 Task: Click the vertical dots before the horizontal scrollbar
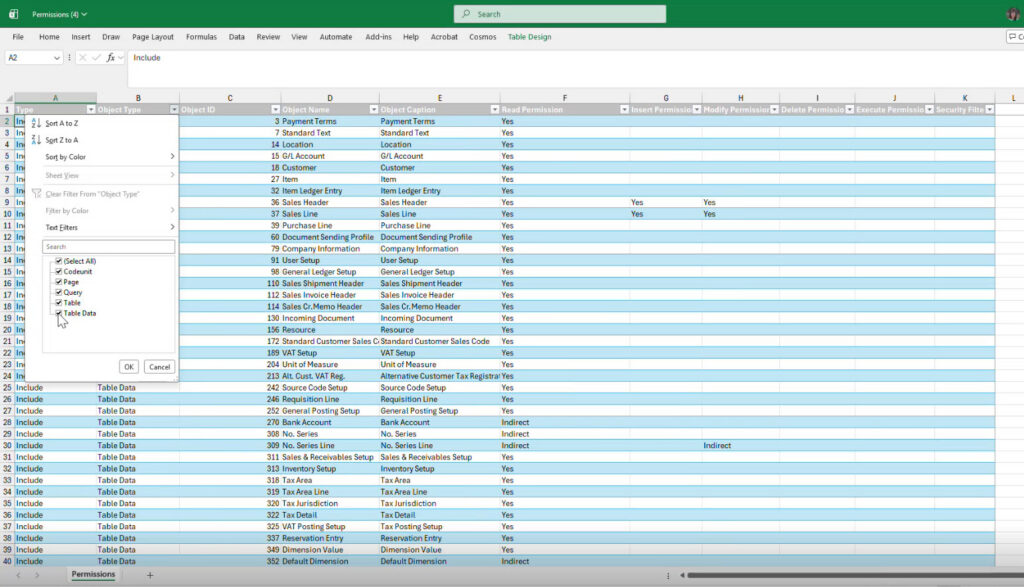[667, 575]
